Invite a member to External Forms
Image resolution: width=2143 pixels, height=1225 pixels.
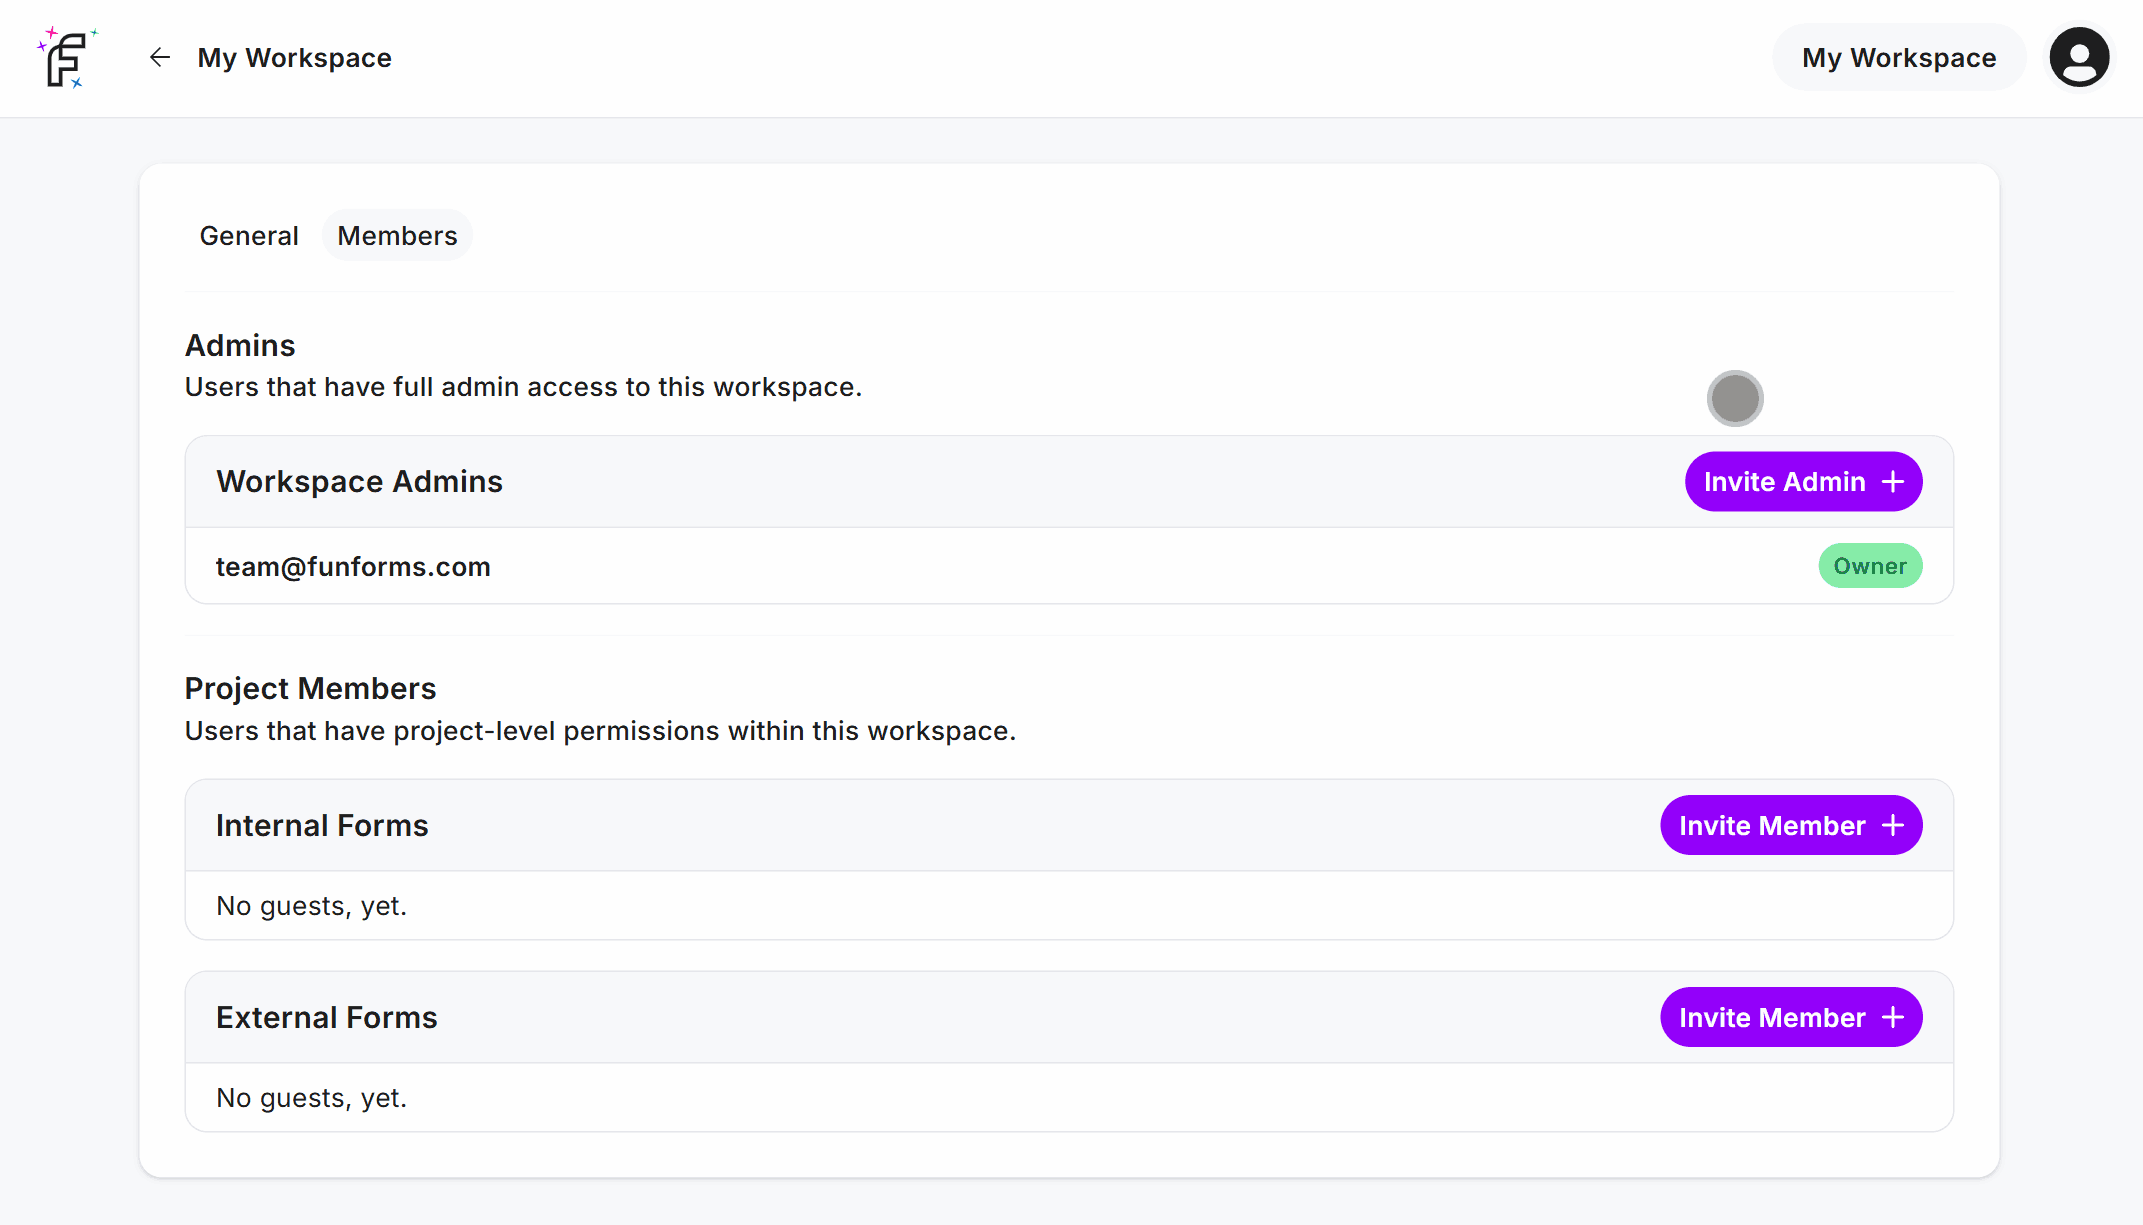(x=1791, y=1018)
